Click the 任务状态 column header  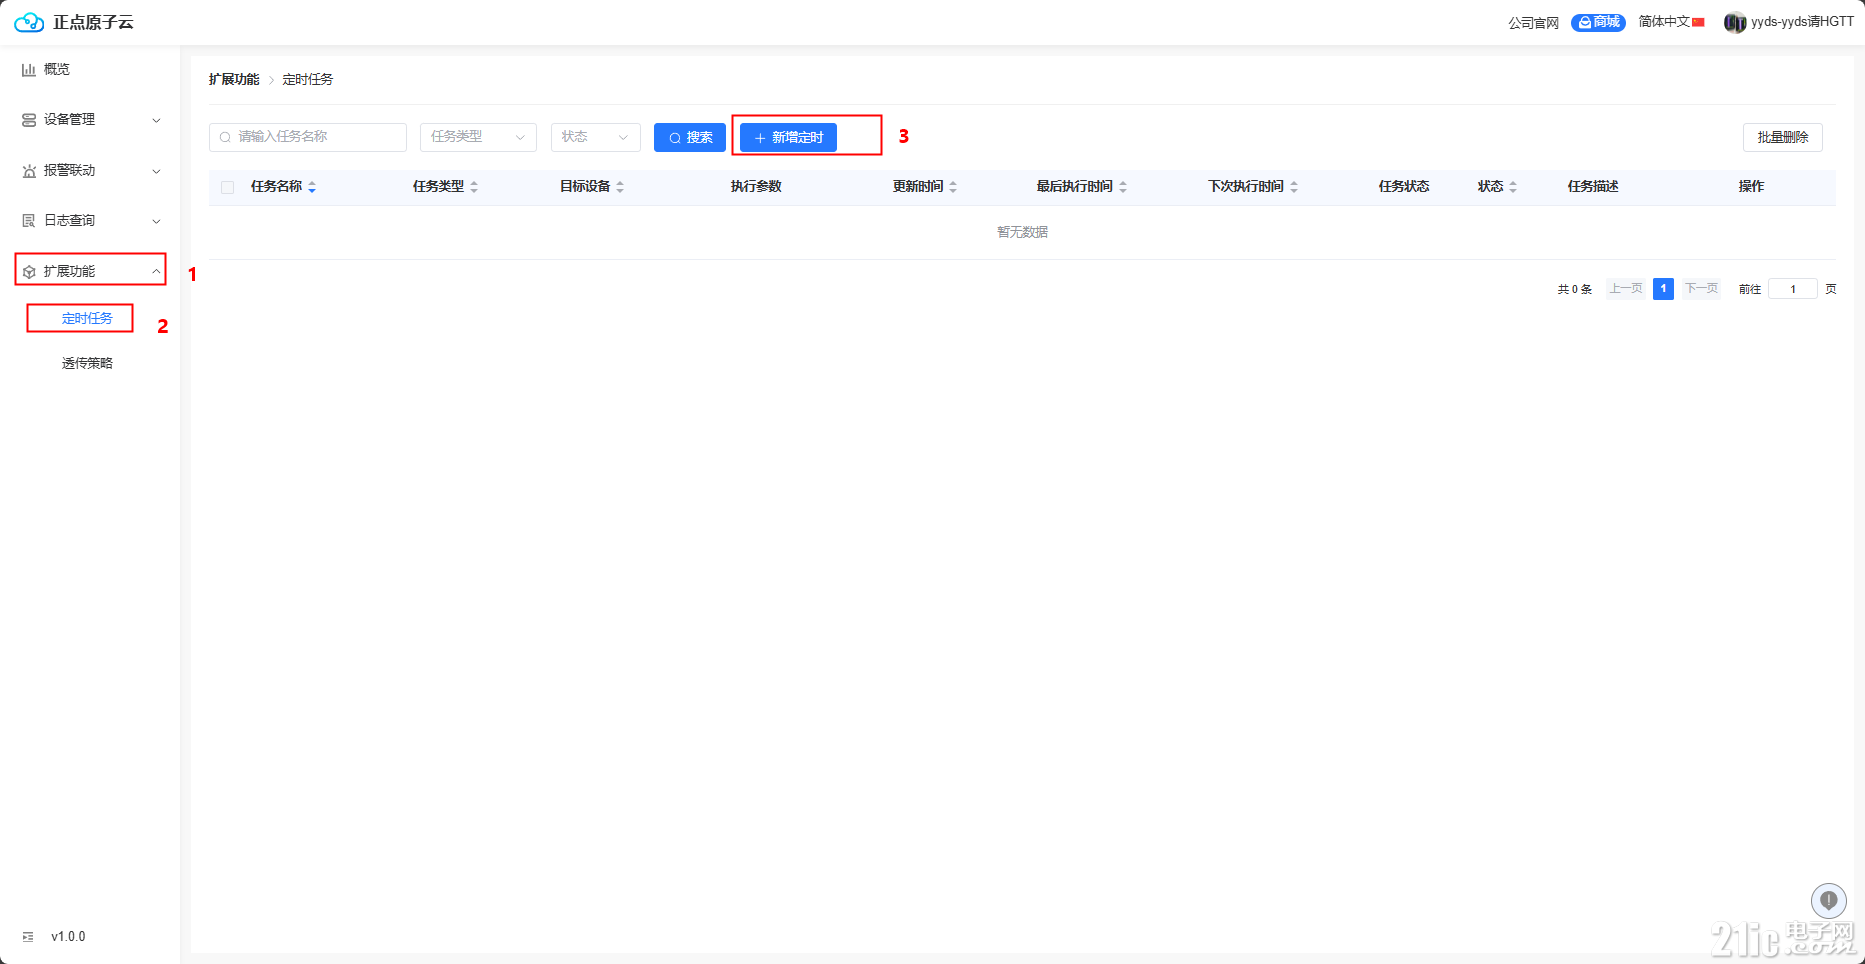[1404, 187]
